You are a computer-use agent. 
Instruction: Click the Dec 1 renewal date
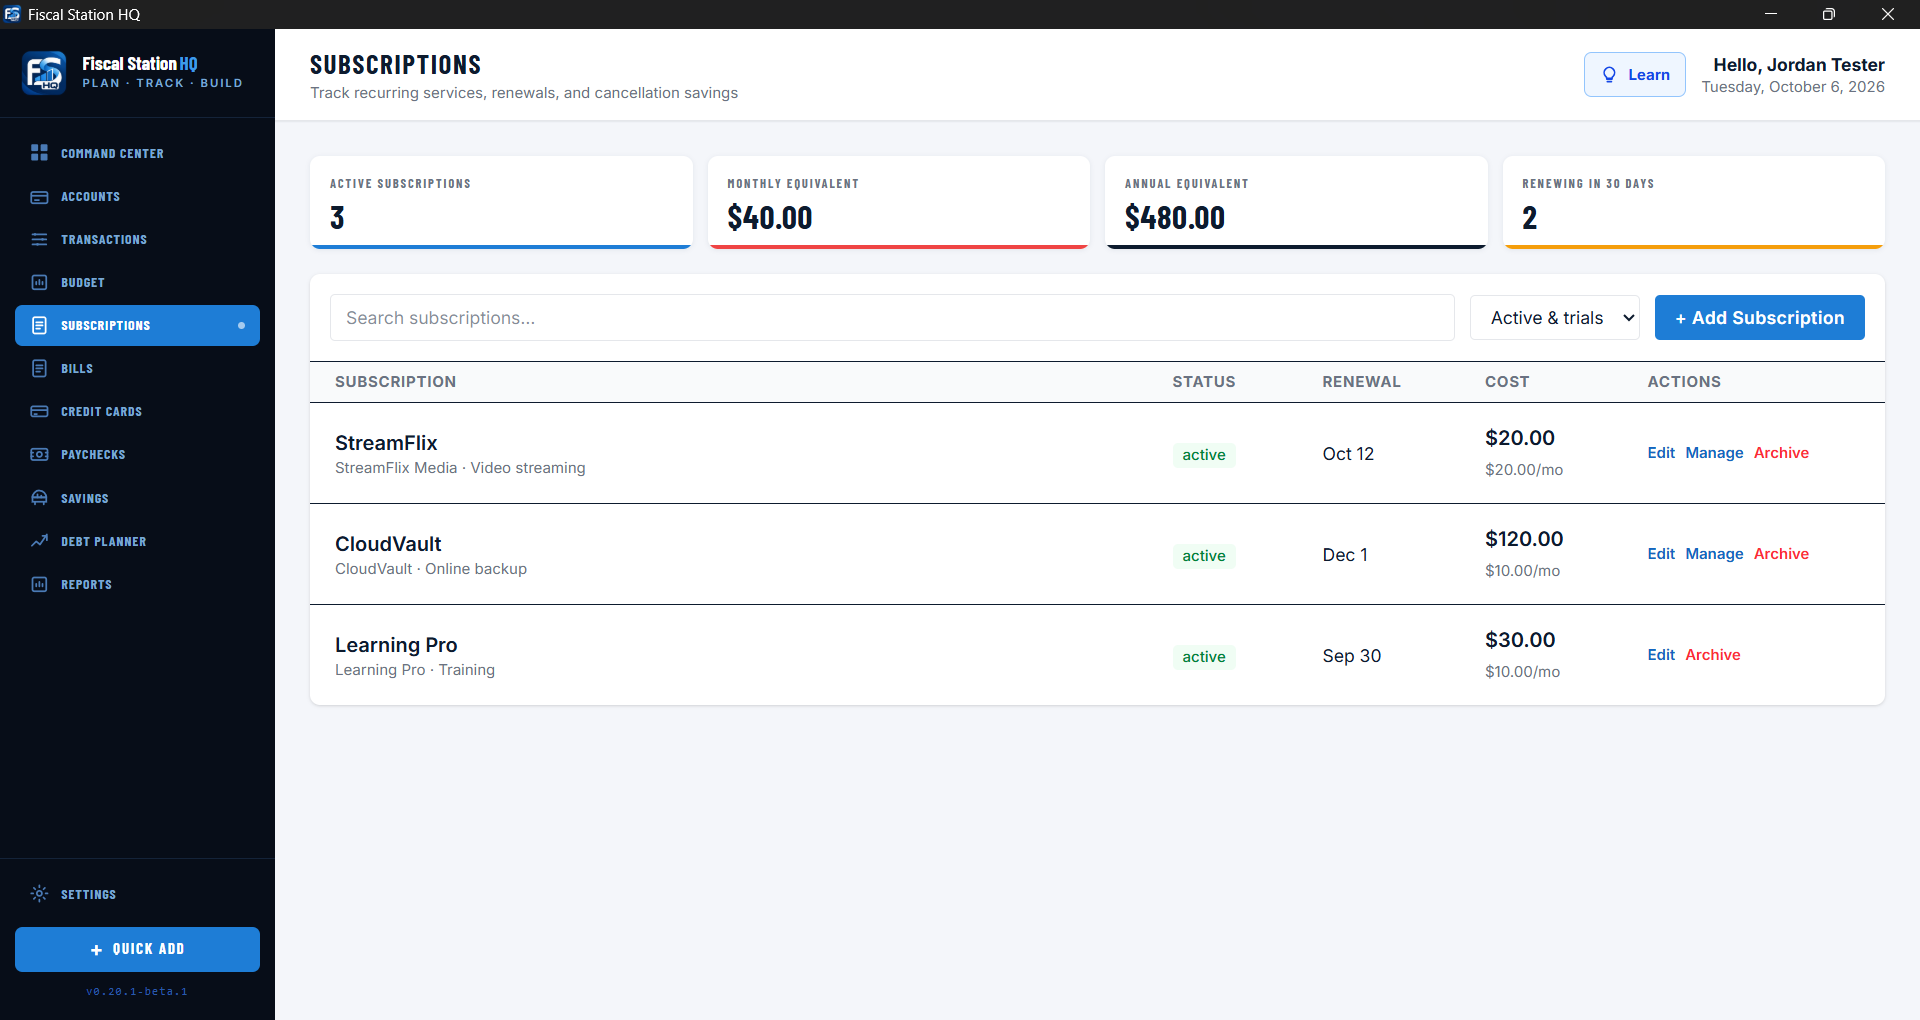[x=1345, y=555]
